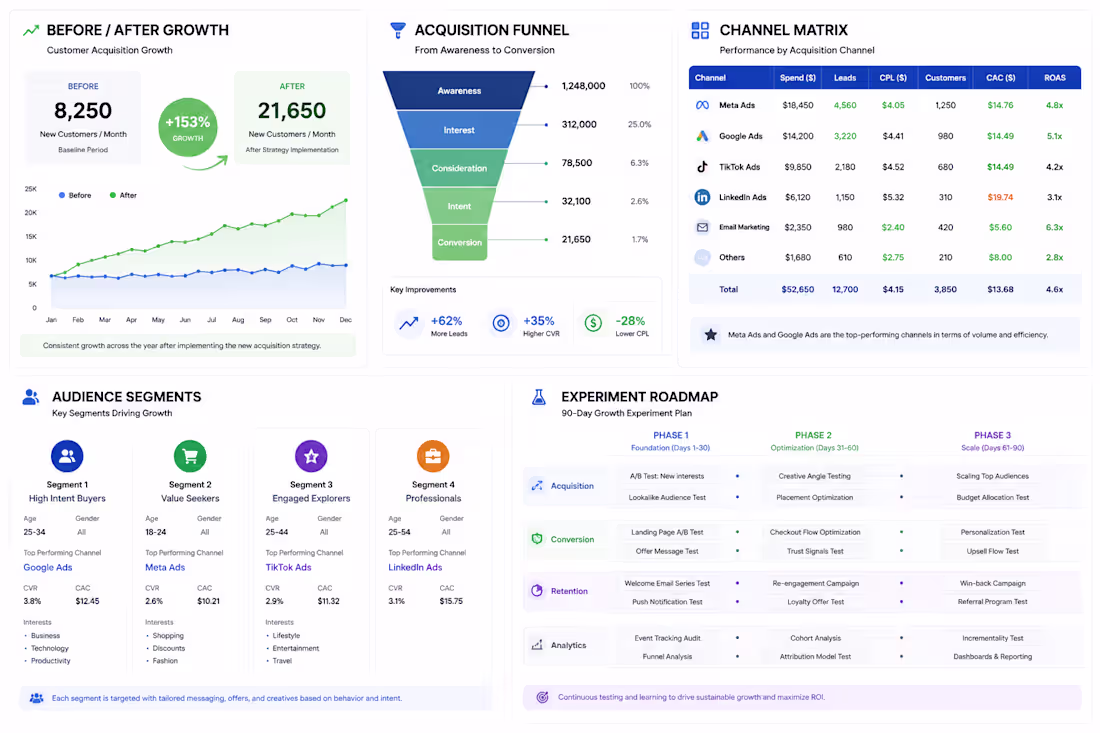Click the Segment 3 star icon

tap(311, 456)
